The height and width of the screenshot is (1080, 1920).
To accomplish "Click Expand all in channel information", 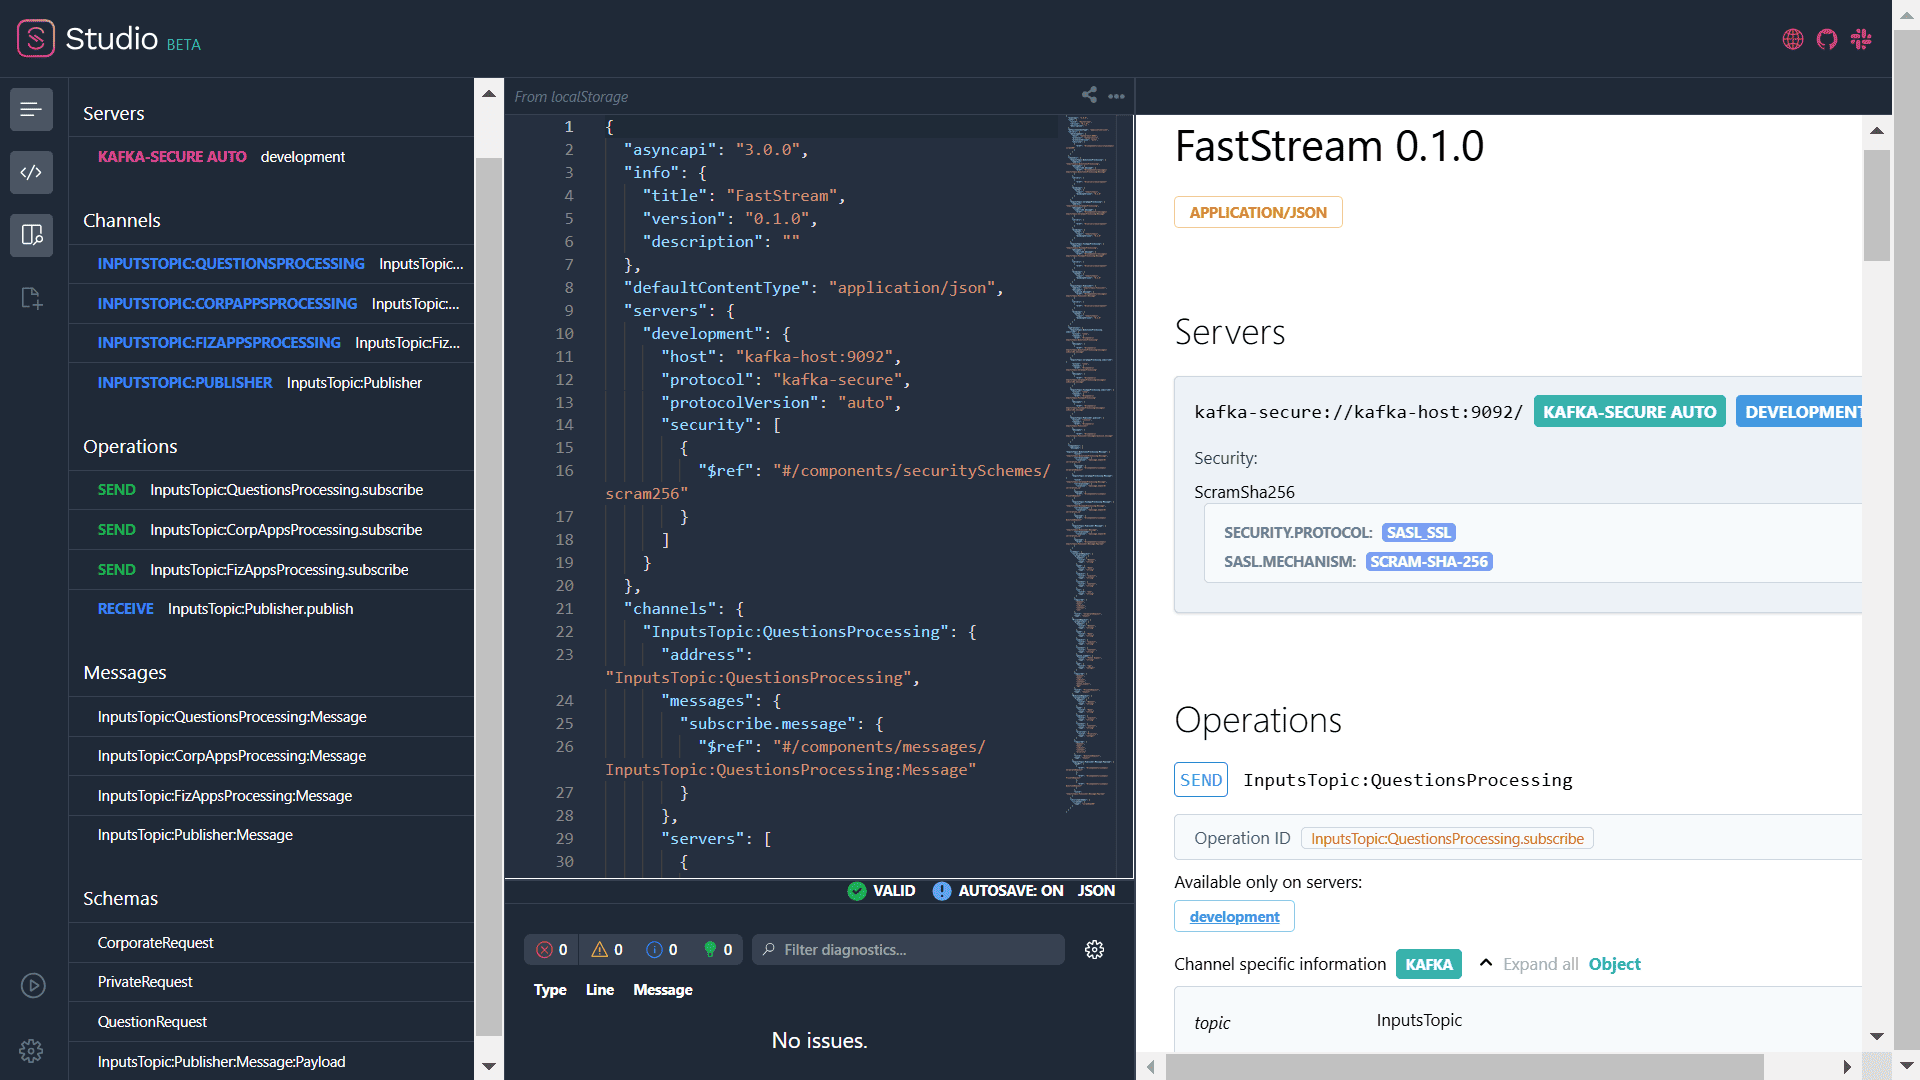I will coord(1540,964).
